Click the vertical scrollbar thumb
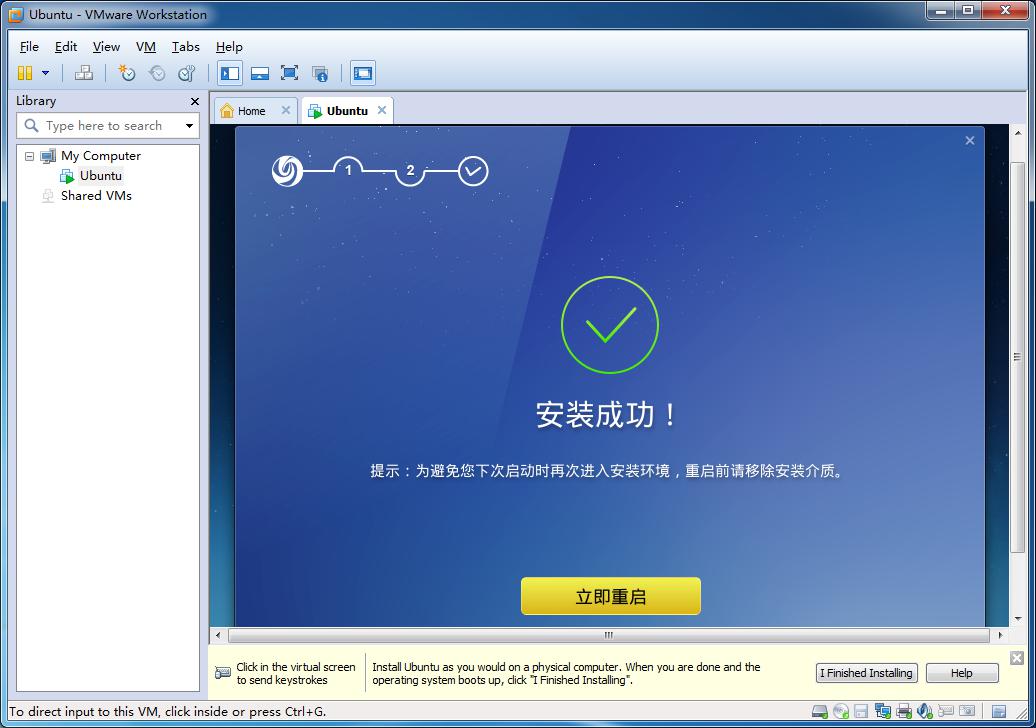The image size is (1036, 728). point(1018,357)
